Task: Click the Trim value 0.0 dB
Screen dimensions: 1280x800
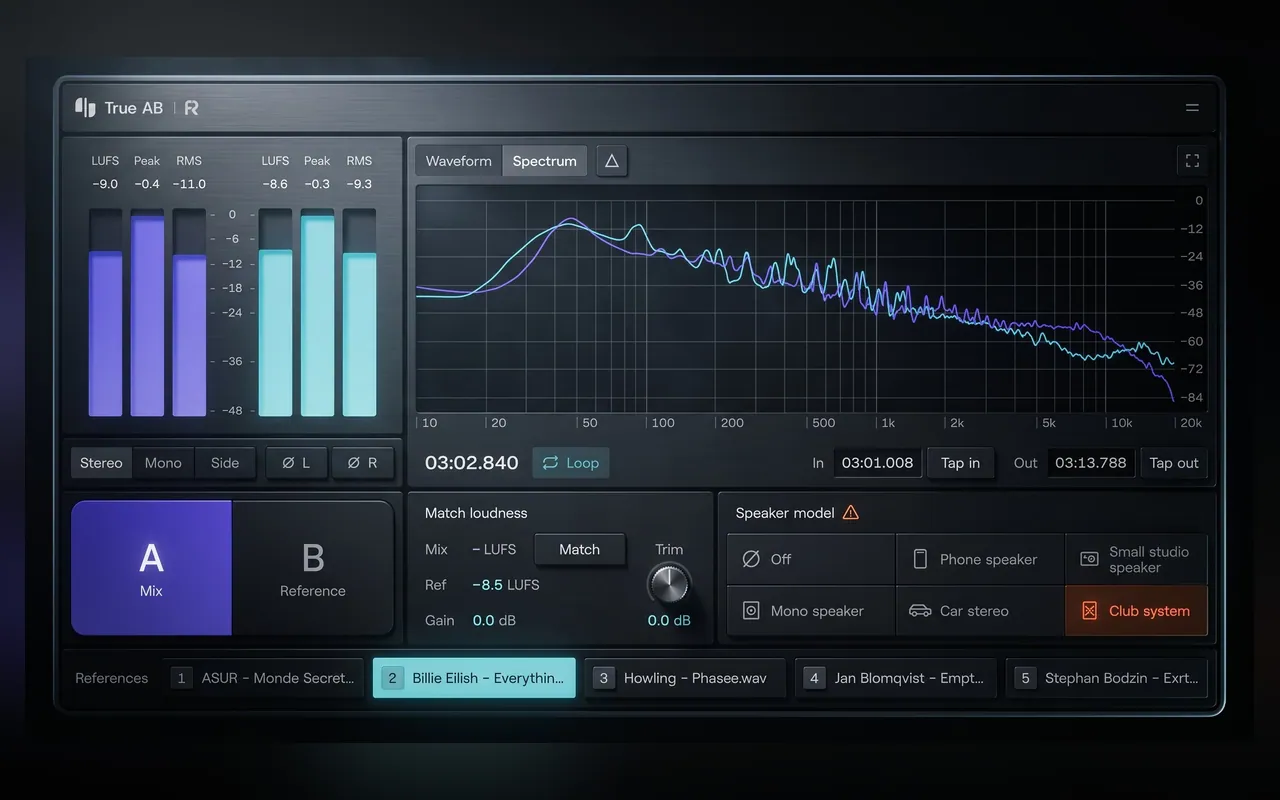Action: coord(669,620)
